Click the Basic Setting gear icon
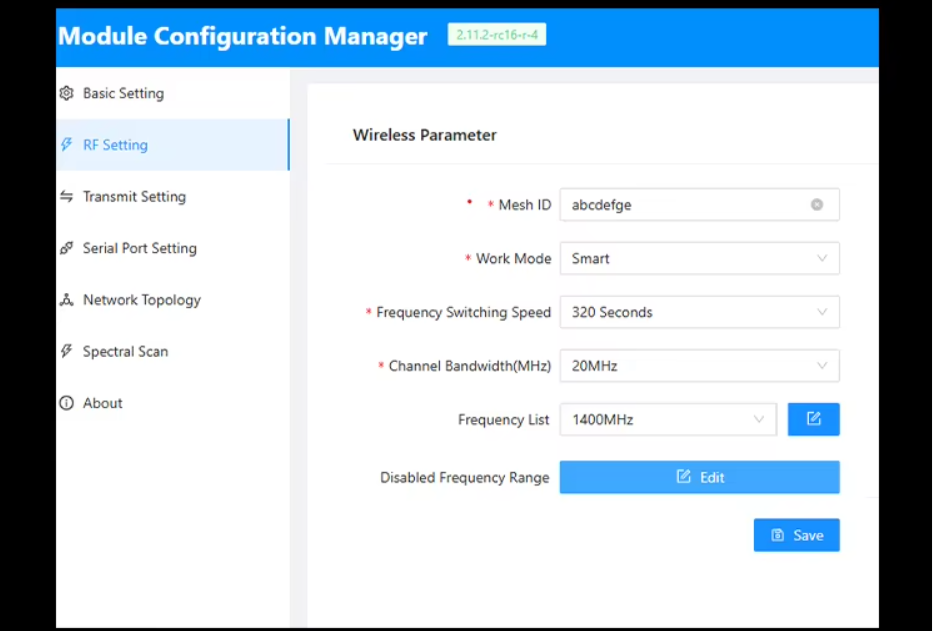933x631 pixels. [x=67, y=93]
